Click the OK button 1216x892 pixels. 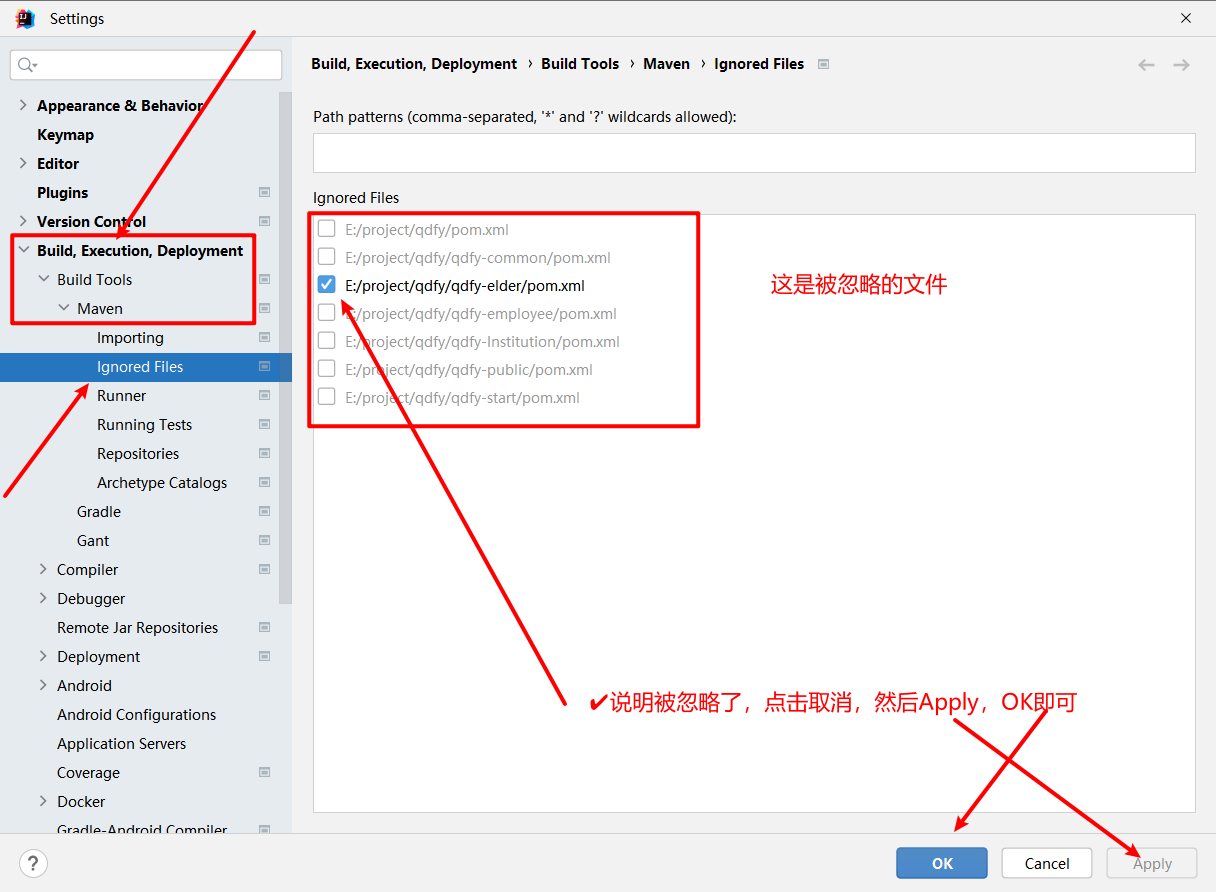tap(942, 863)
